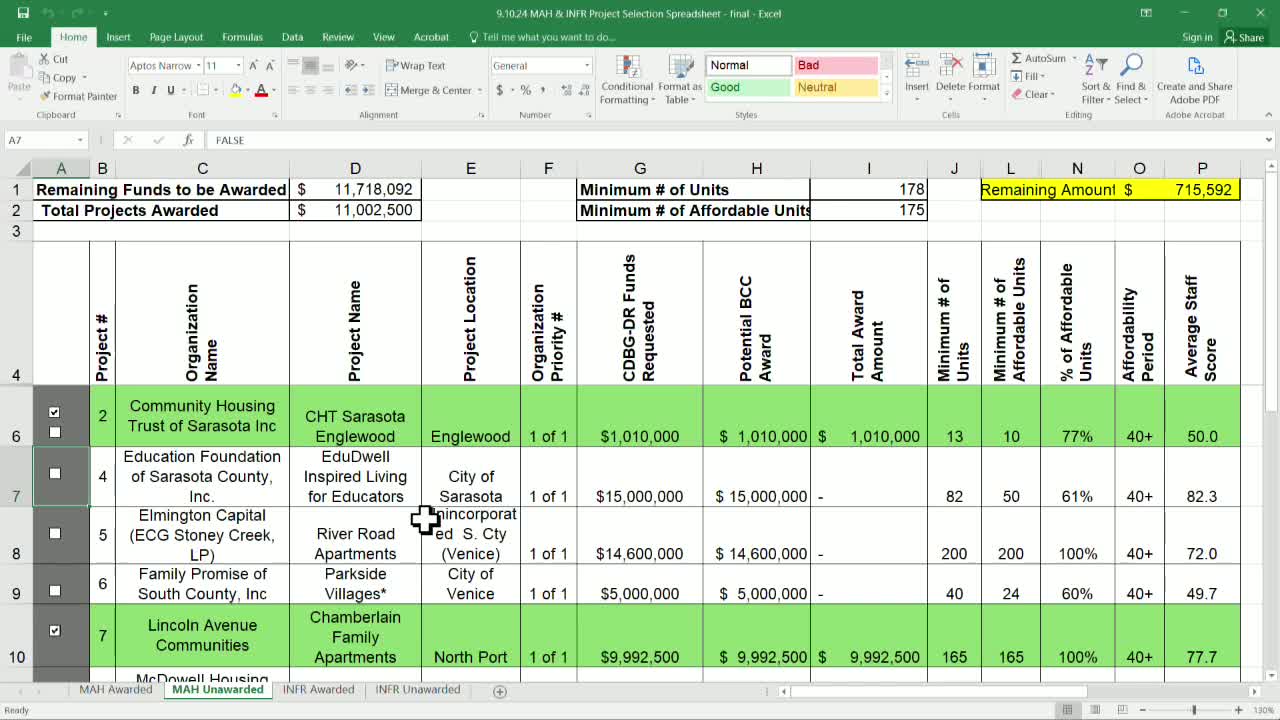This screenshot has width=1280, height=720.
Task: Open the font name dropdown
Action: click(x=197, y=66)
